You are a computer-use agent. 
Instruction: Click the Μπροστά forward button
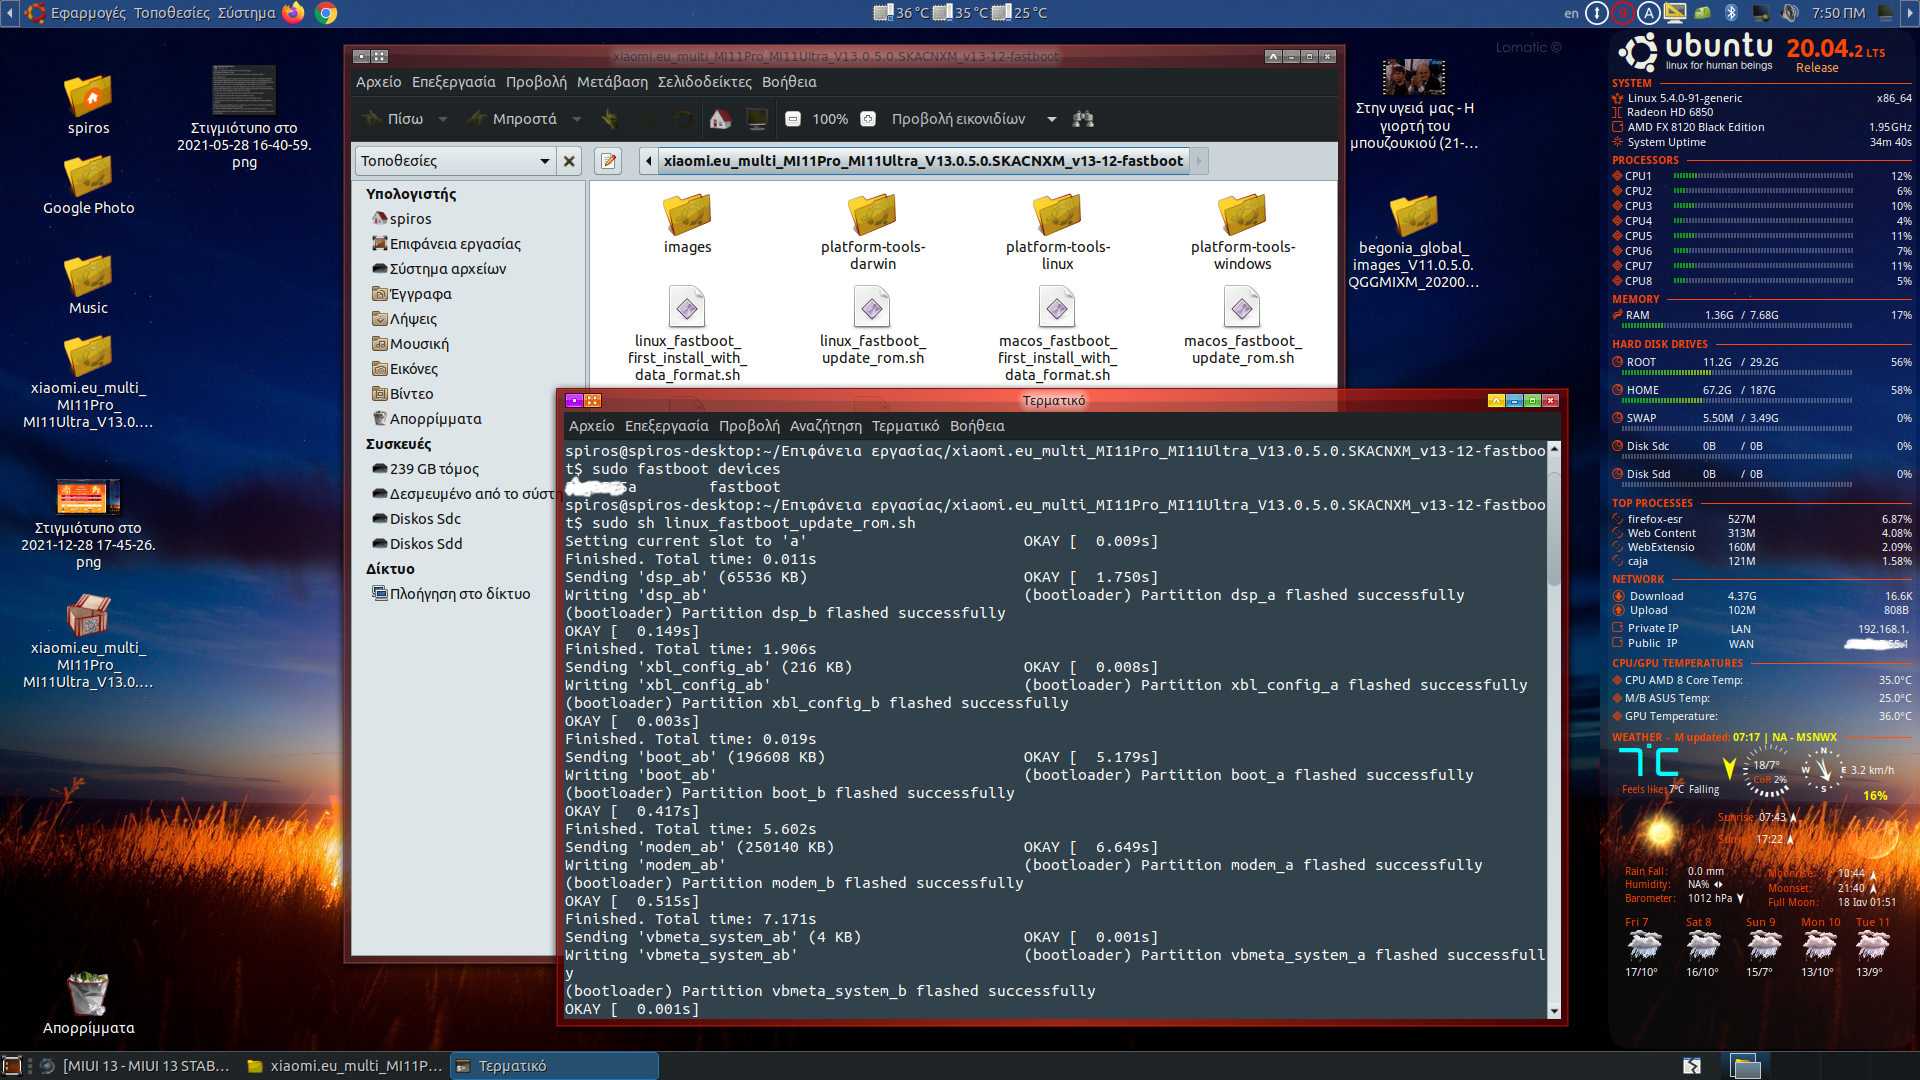(x=513, y=119)
